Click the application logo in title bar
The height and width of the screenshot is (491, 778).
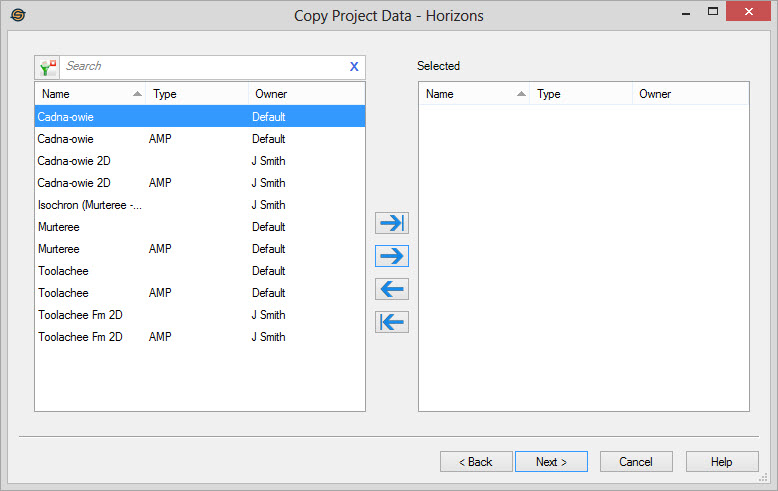coord(18,15)
